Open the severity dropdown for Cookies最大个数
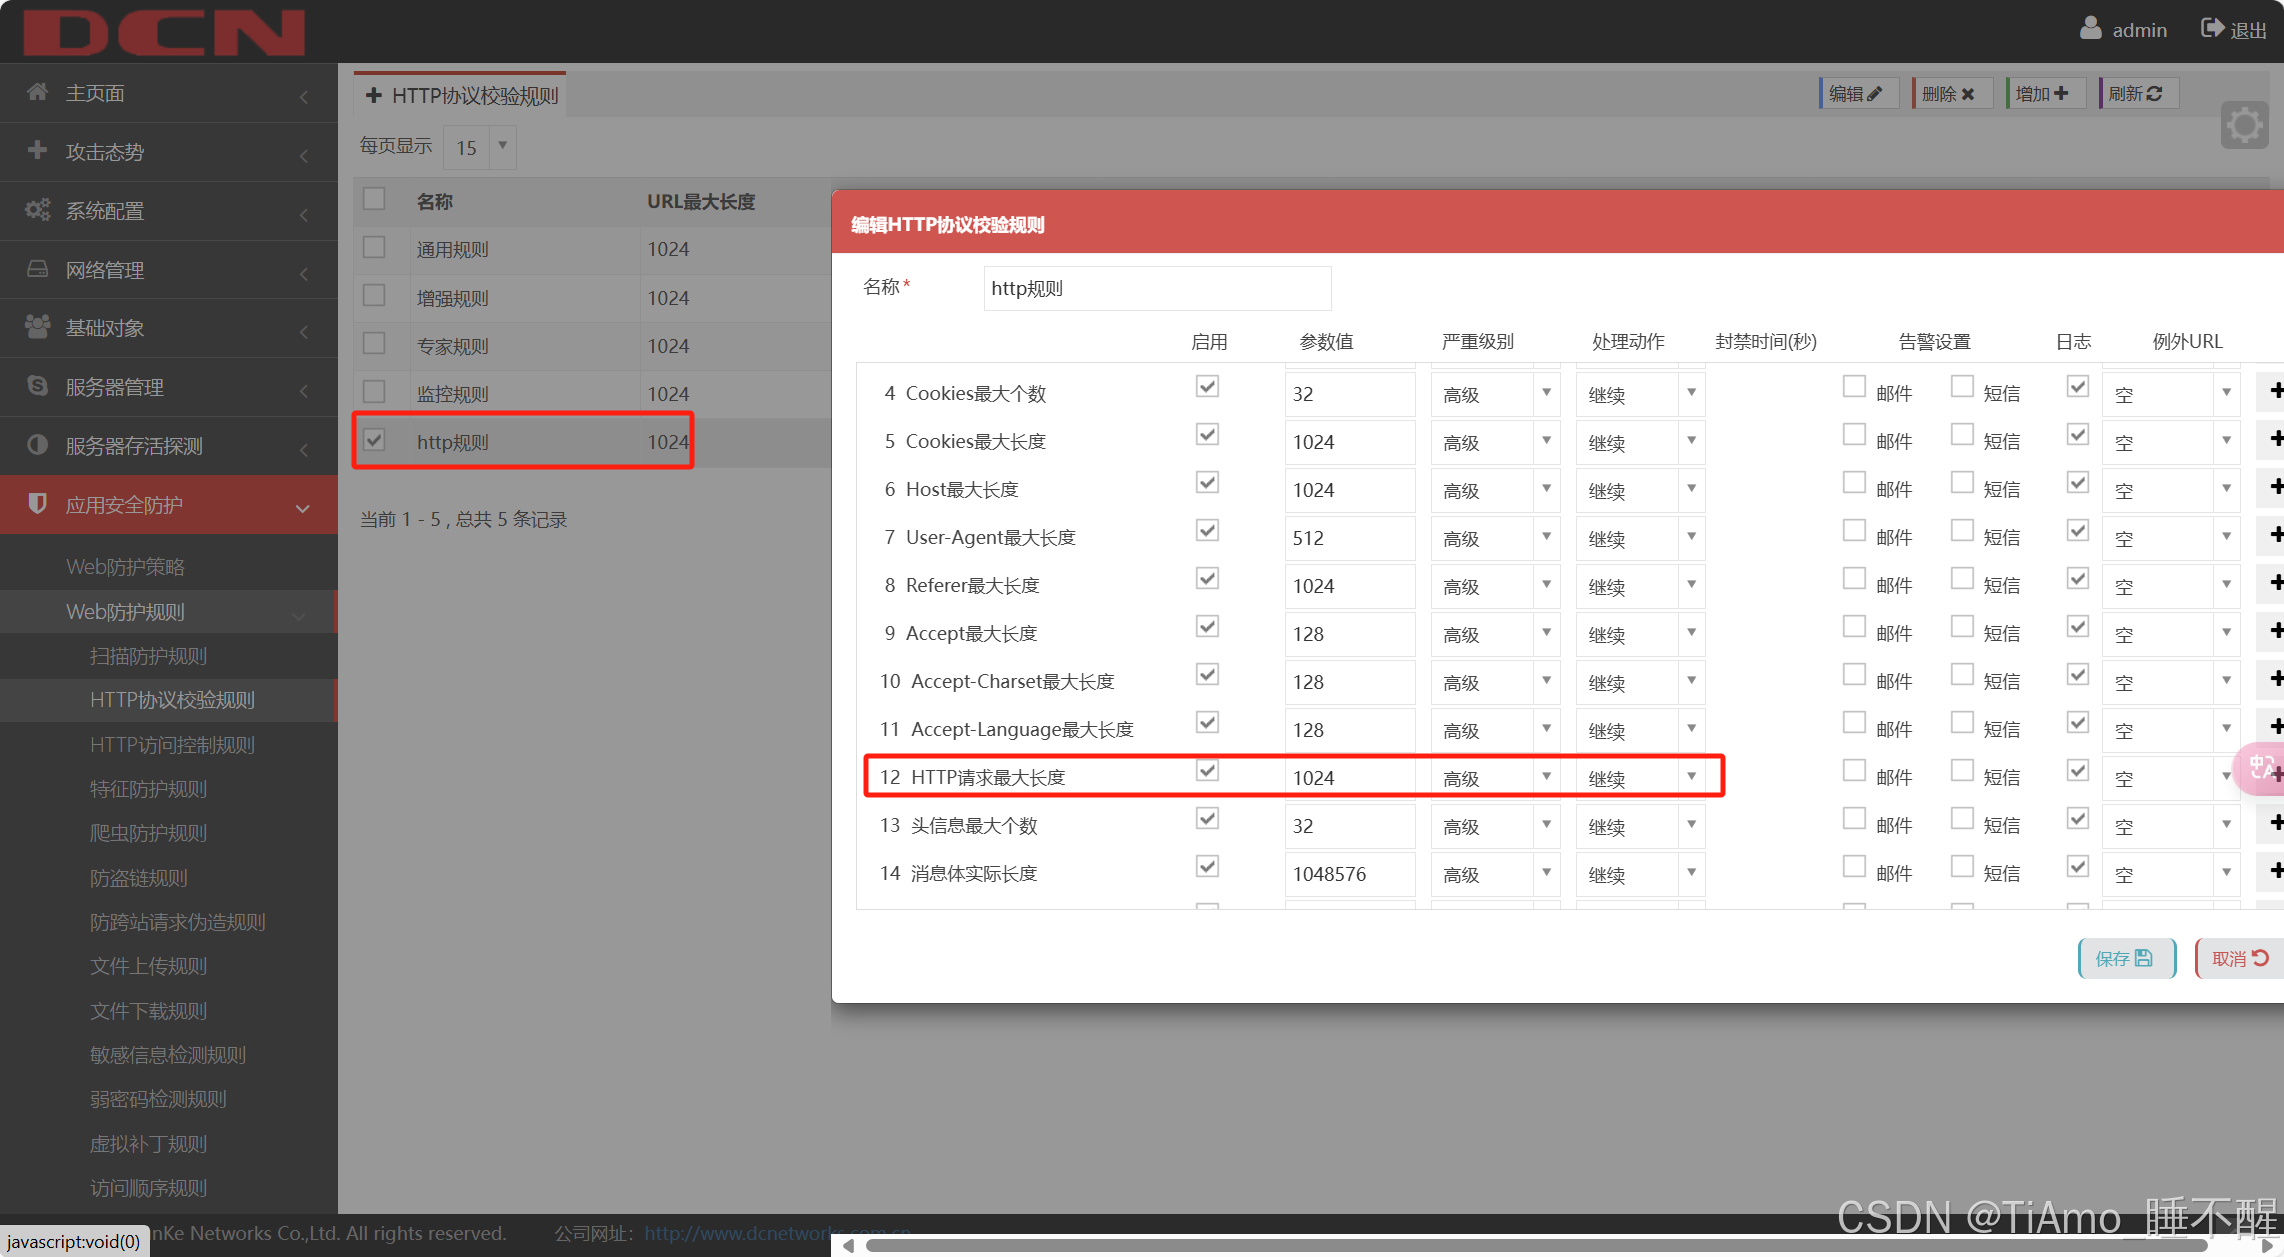Image resolution: width=2284 pixels, height=1257 pixels. (x=1495, y=394)
